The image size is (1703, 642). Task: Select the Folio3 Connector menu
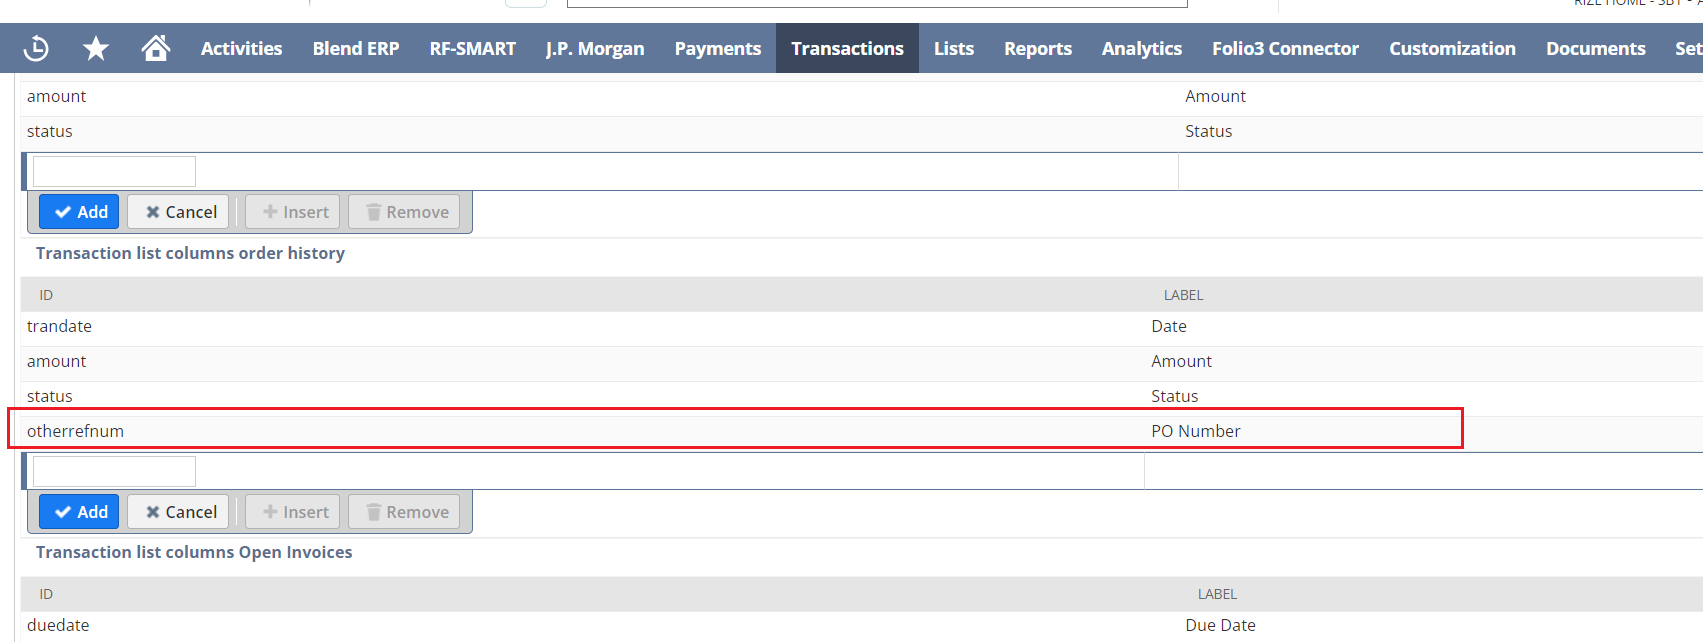pos(1285,48)
